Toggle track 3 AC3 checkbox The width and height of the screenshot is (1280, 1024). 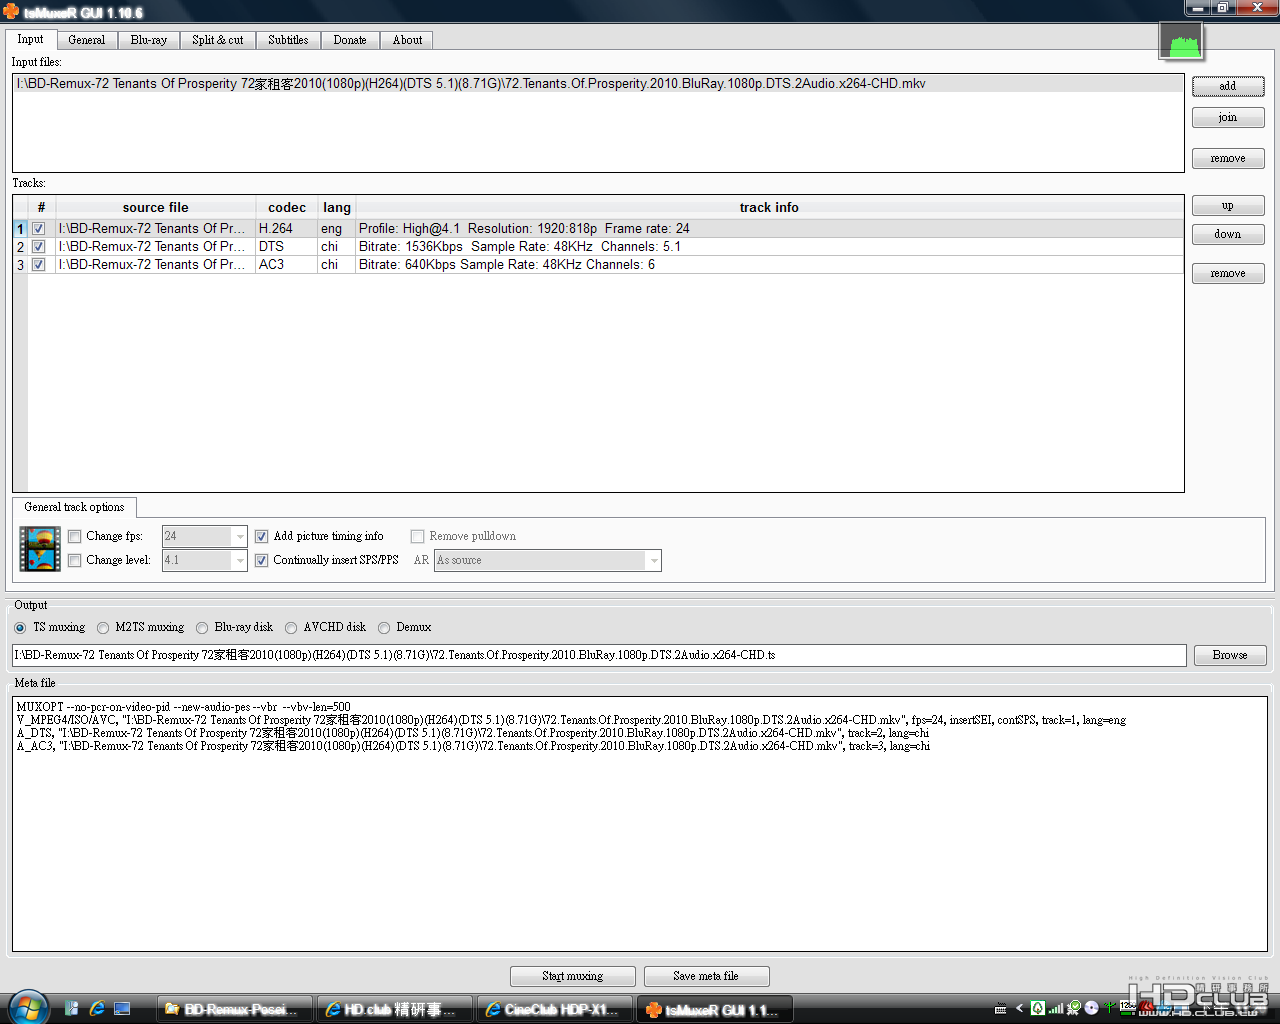click(39, 265)
